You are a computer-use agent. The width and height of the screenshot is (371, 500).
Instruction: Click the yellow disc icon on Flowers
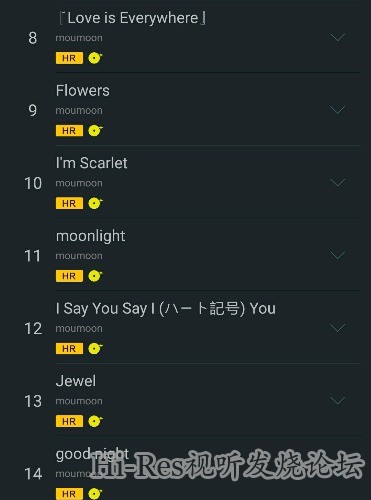(x=95, y=131)
